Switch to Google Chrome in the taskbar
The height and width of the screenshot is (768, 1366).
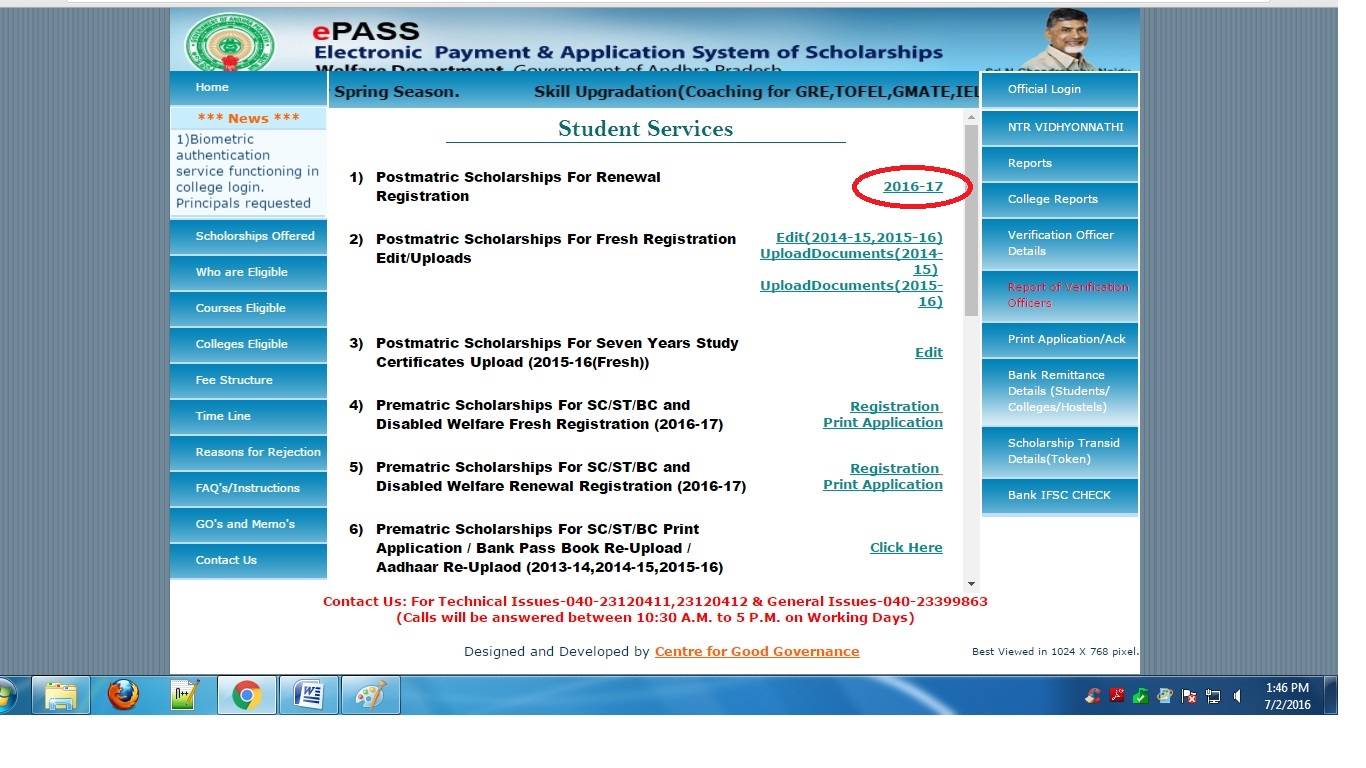247,694
